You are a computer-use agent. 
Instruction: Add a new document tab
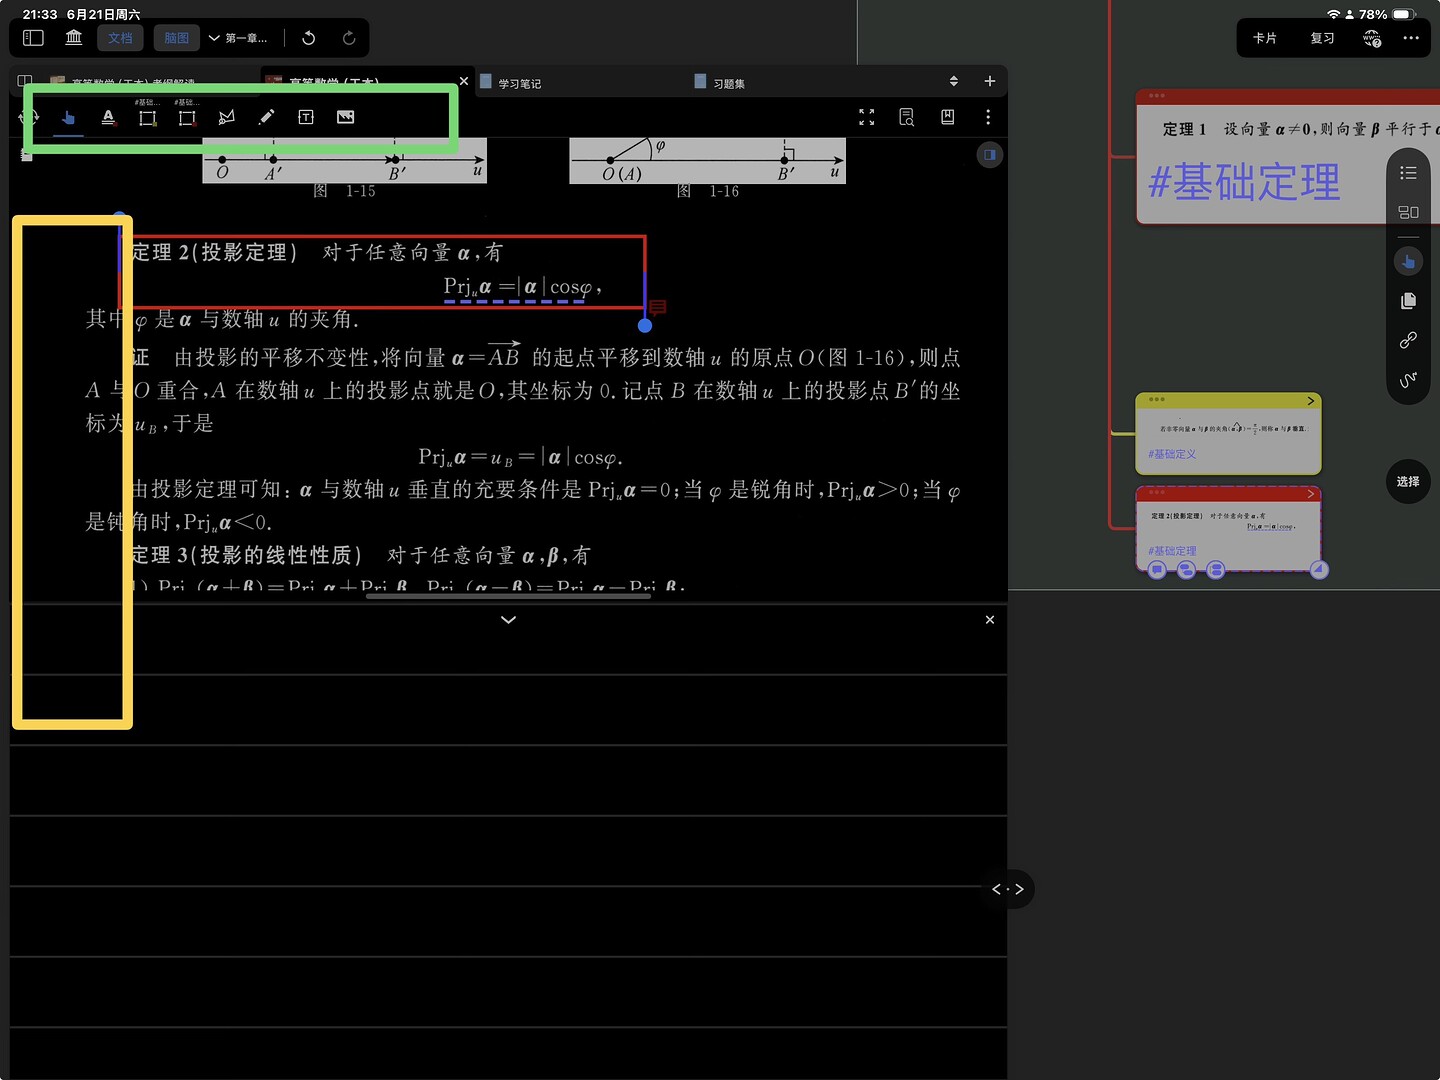point(989,81)
